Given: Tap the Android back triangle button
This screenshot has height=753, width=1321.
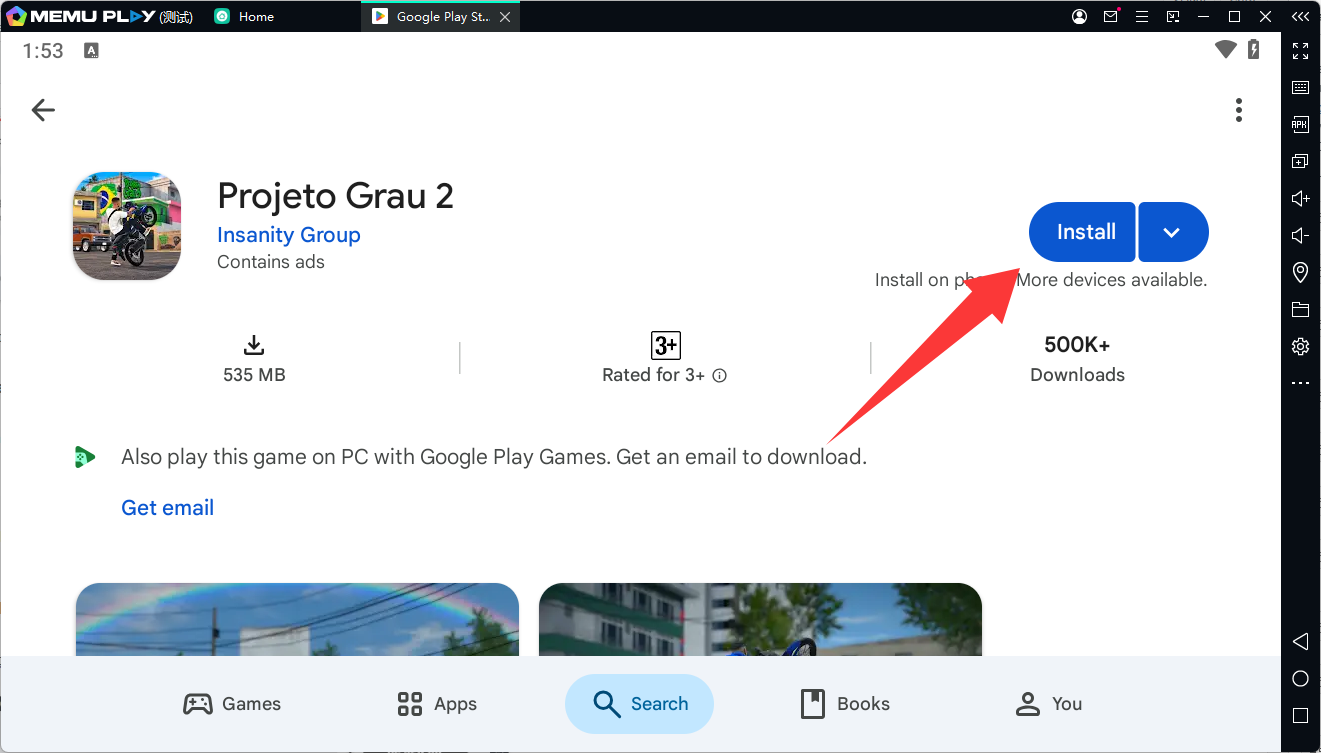Looking at the screenshot, I should tap(1301, 641).
